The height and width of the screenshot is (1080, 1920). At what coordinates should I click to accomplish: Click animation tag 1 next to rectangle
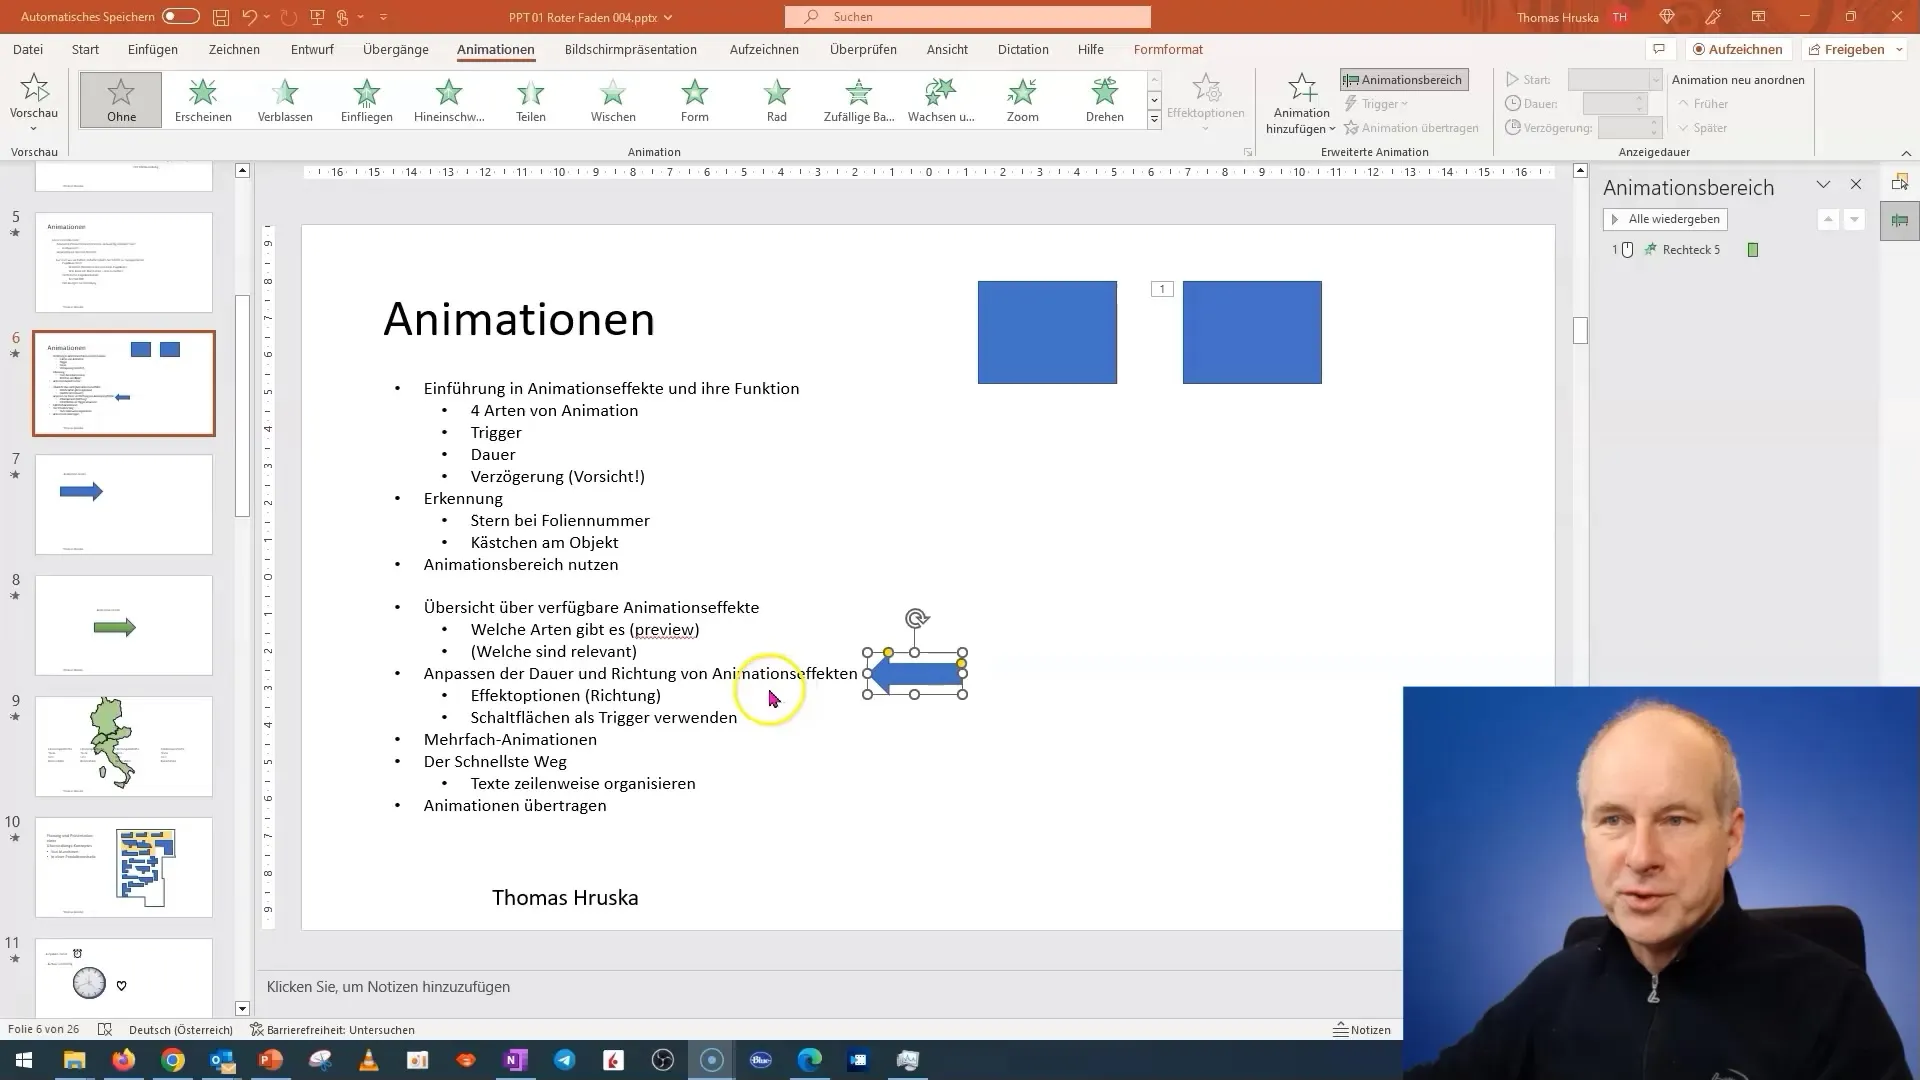click(x=1162, y=289)
